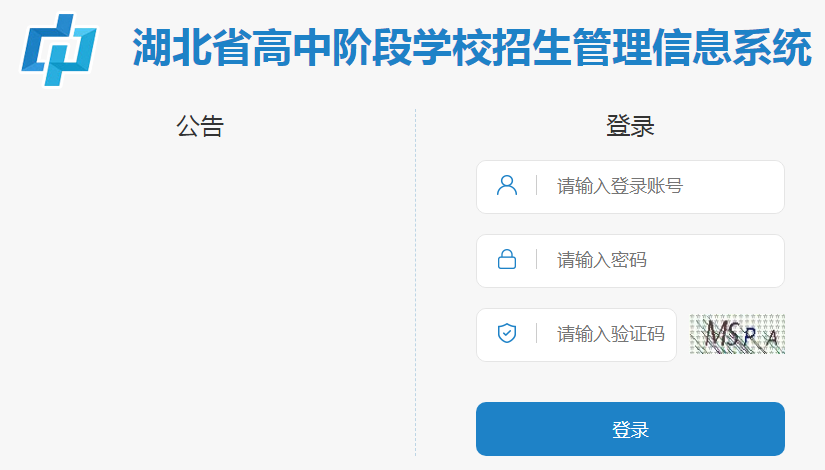This screenshot has height=470, width=825.
Task: Focus the 请输入验证码 captcha input
Action: point(610,334)
